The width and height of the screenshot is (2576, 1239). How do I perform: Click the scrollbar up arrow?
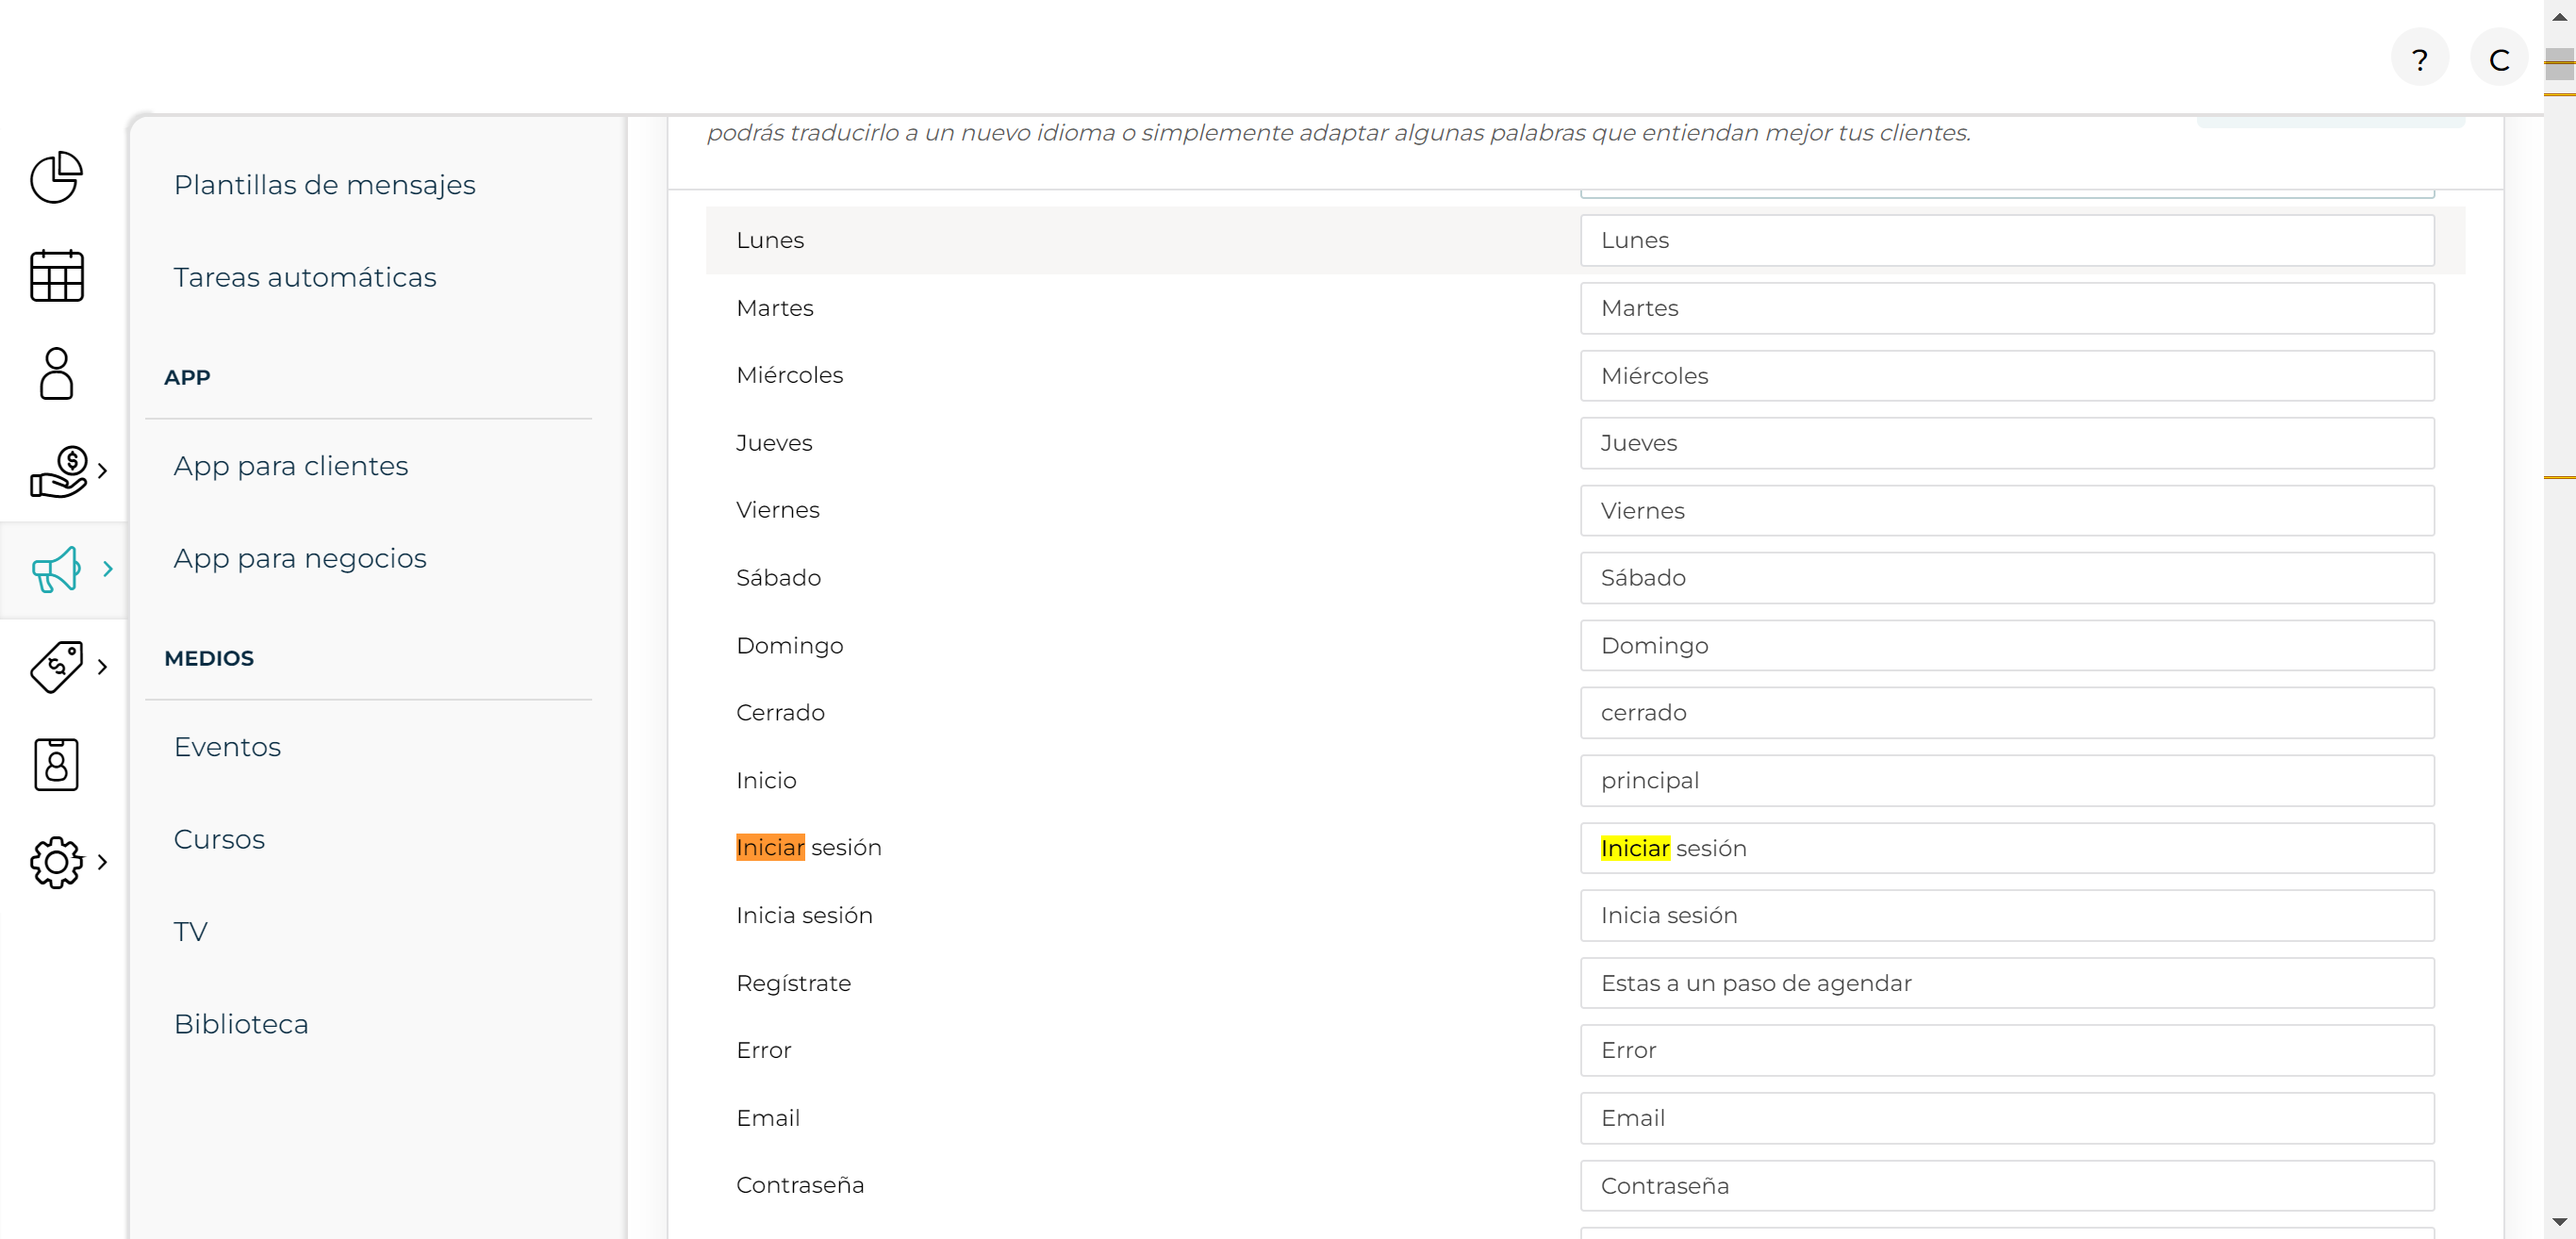(x=2559, y=16)
